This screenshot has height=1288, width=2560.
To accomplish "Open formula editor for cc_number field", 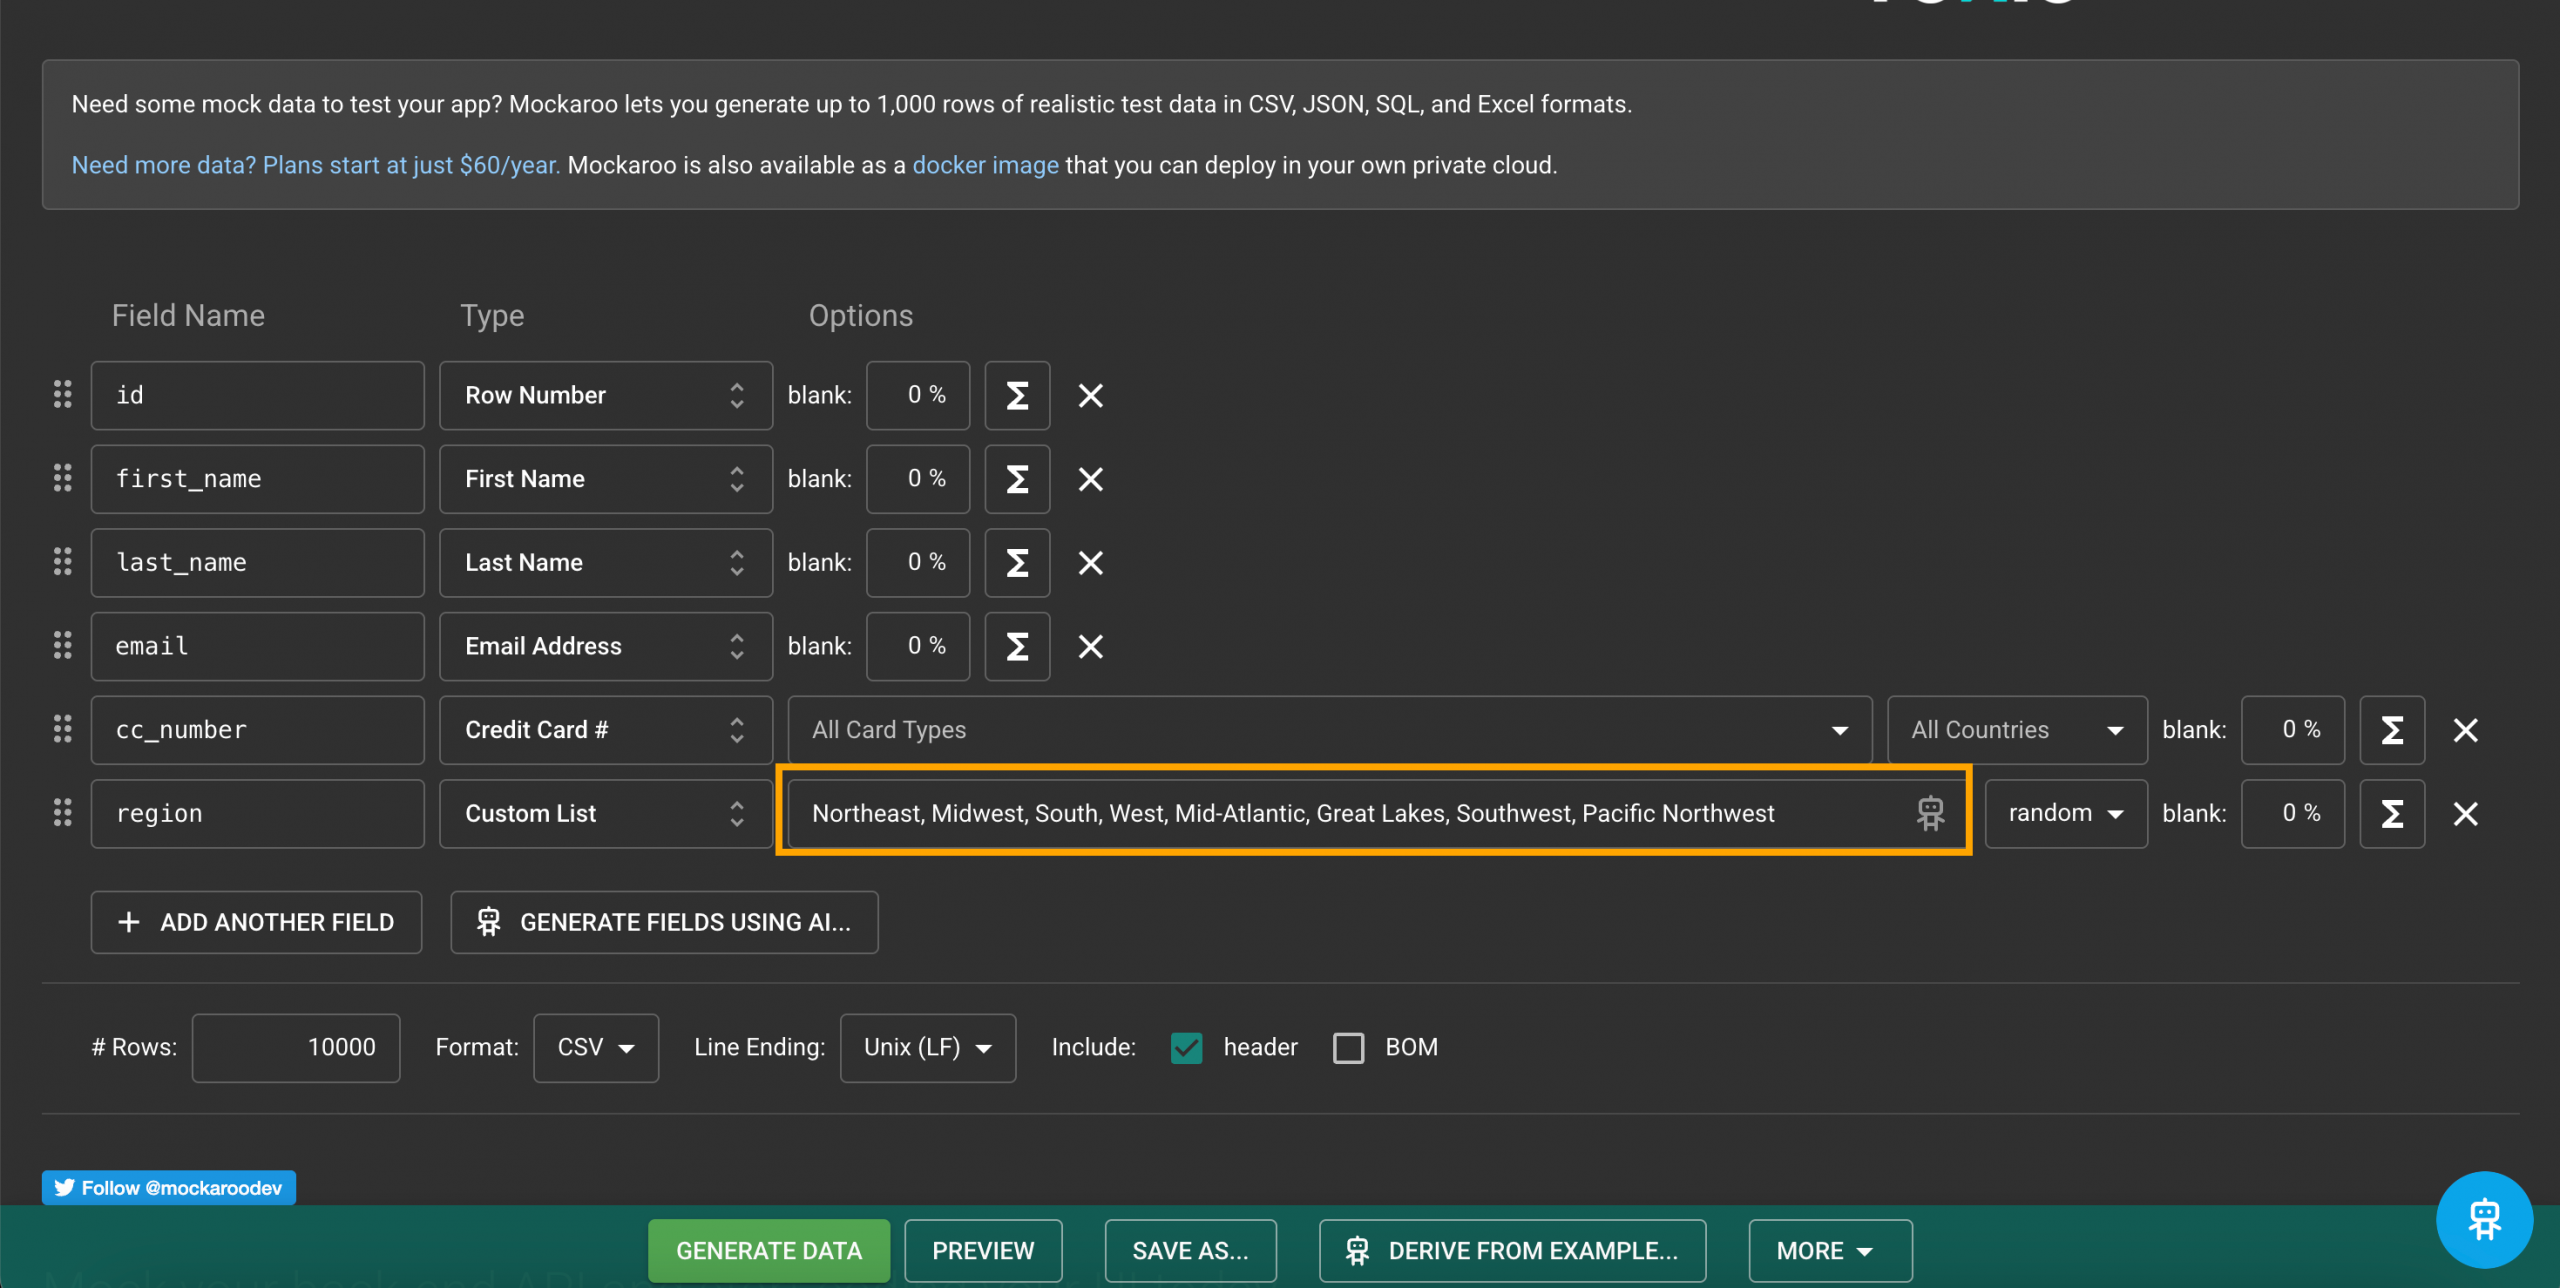I will pyautogui.click(x=2392, y=730).
